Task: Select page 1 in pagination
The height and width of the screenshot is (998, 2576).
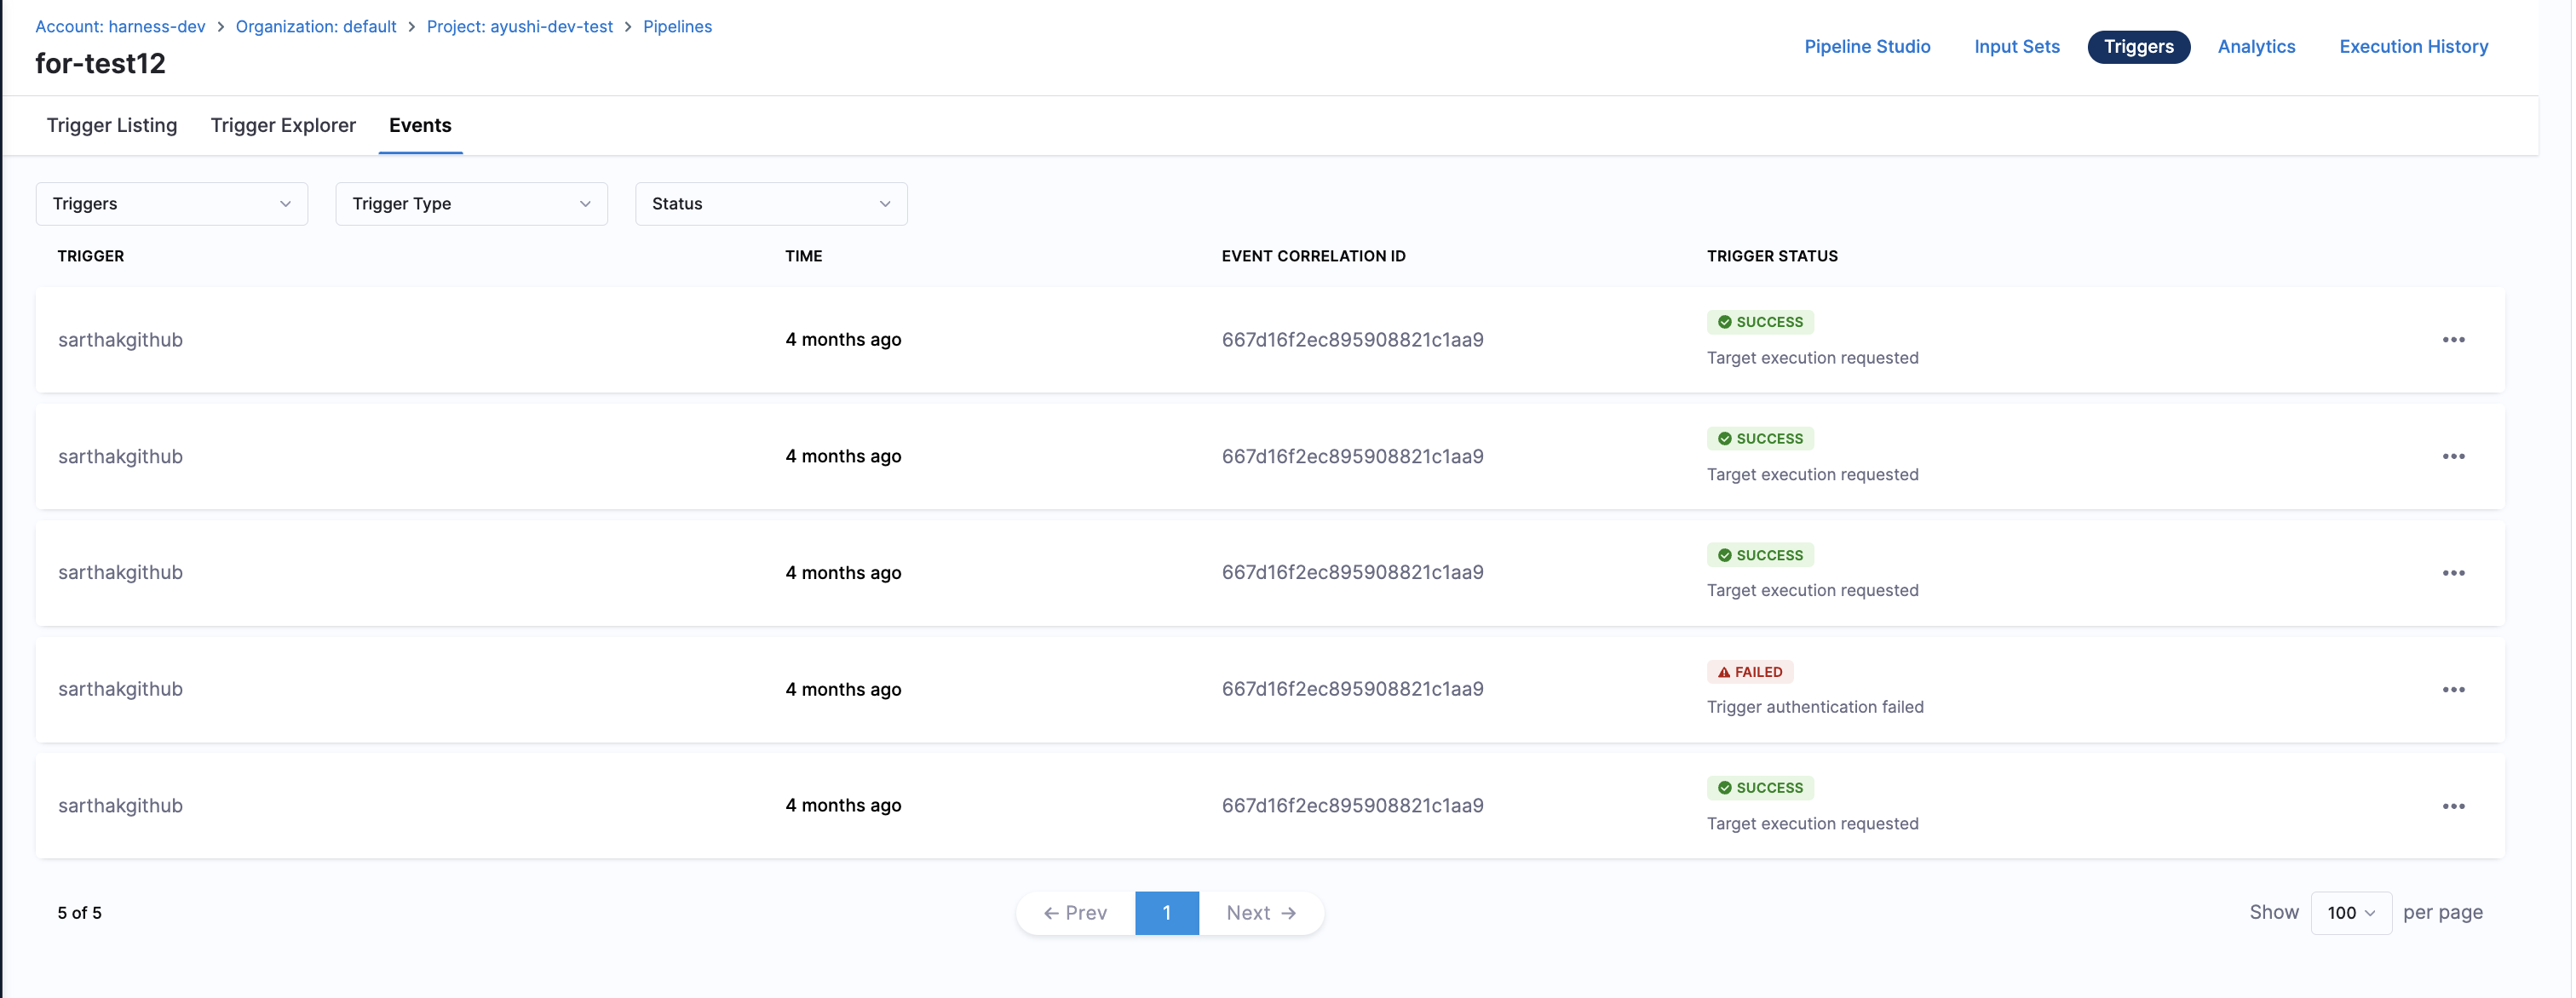Action: pos(1166,913)
